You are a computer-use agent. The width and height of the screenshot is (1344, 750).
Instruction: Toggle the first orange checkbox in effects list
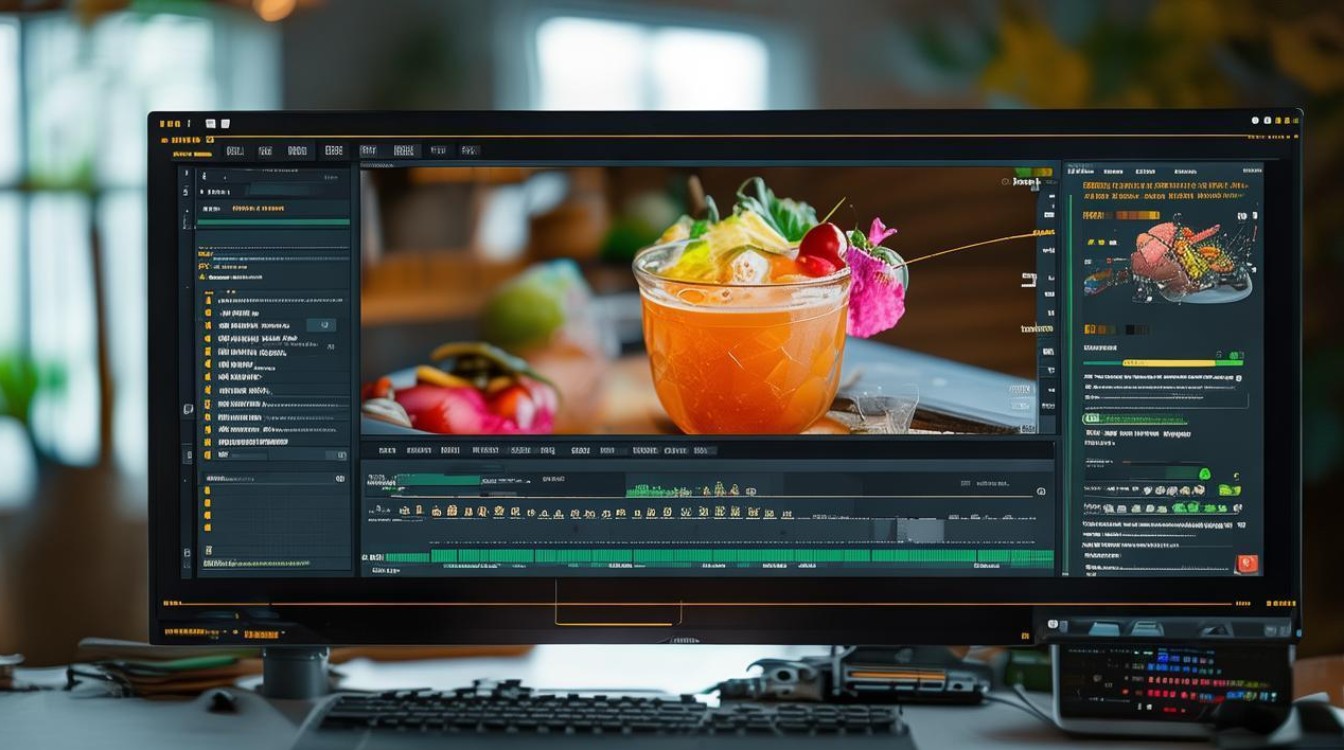(208, 299)
